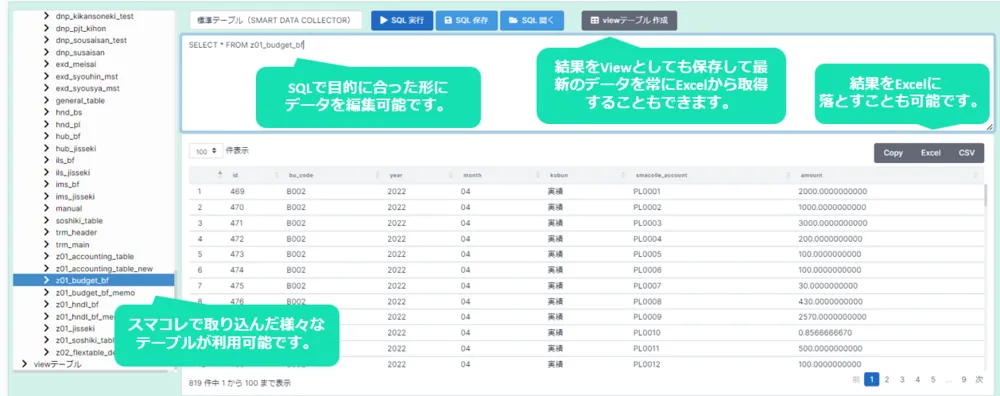Select ils_bf in the table tree
Screen dimensions: 1000x396
click(x=65, y=160)
